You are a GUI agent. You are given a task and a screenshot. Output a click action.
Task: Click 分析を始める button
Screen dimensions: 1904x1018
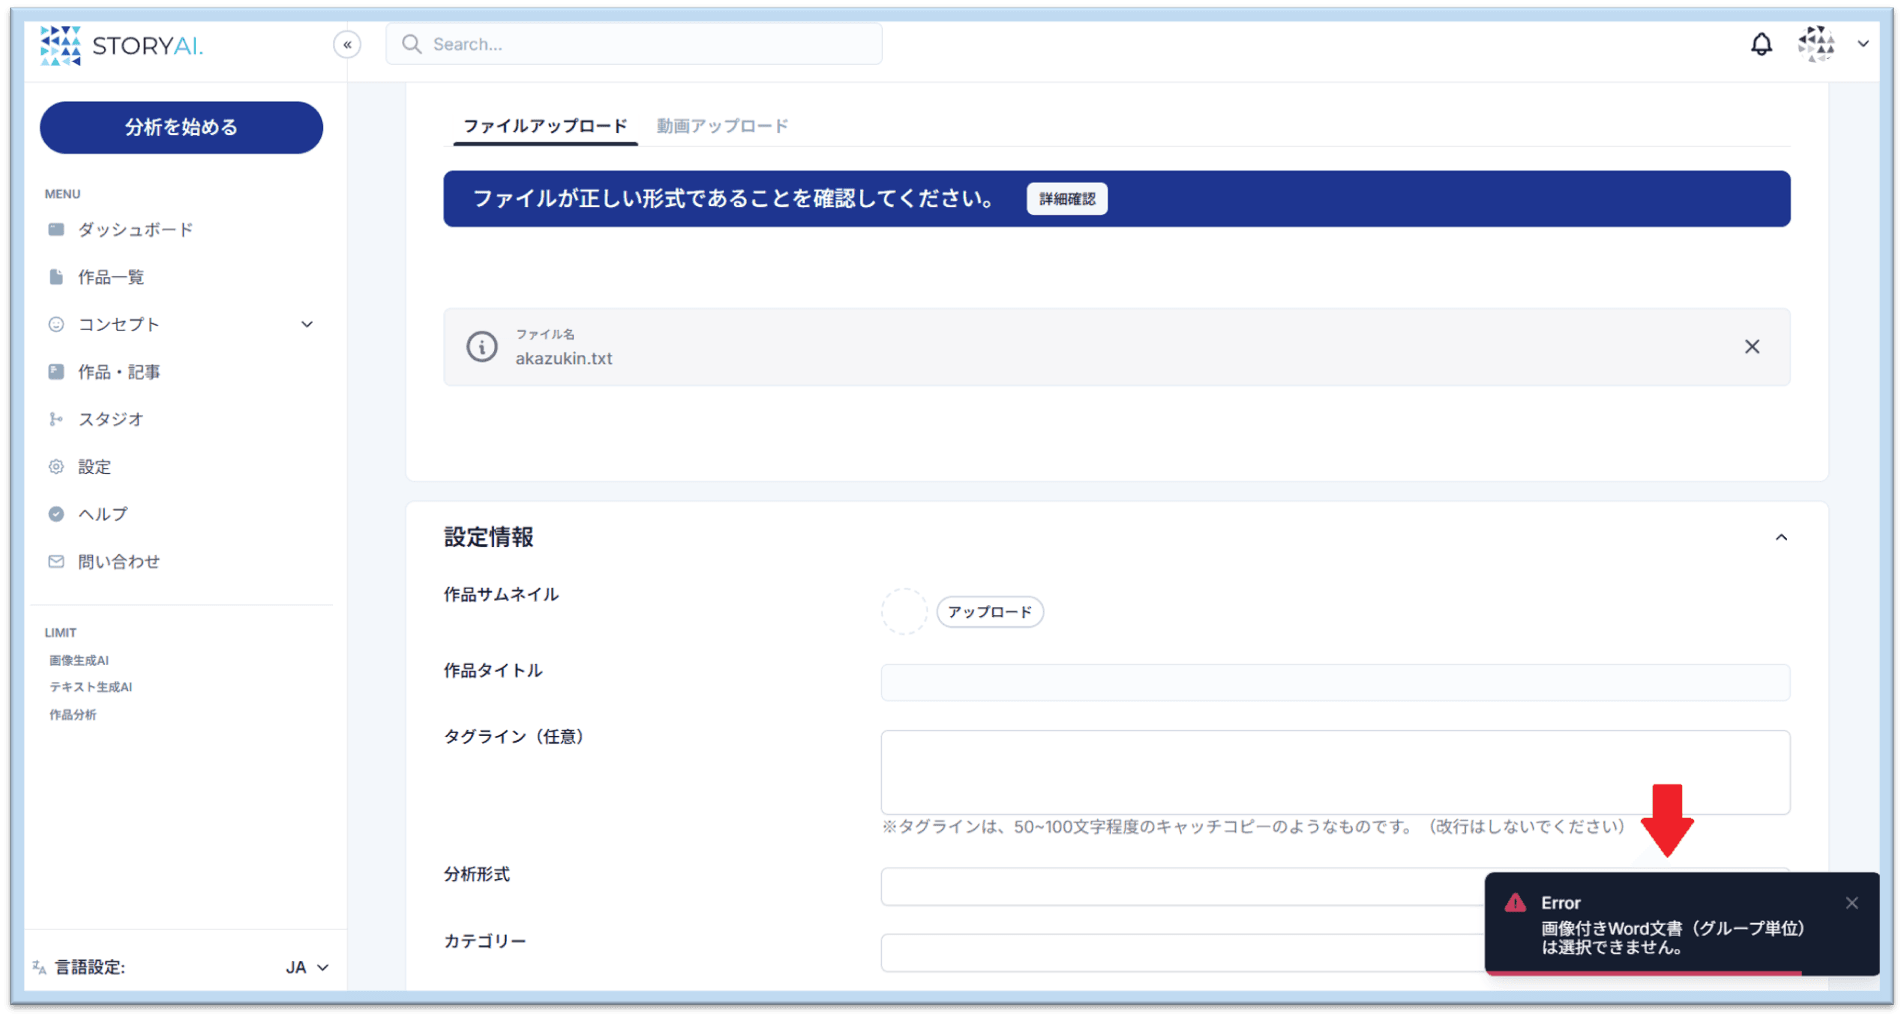tap(181, 127)
